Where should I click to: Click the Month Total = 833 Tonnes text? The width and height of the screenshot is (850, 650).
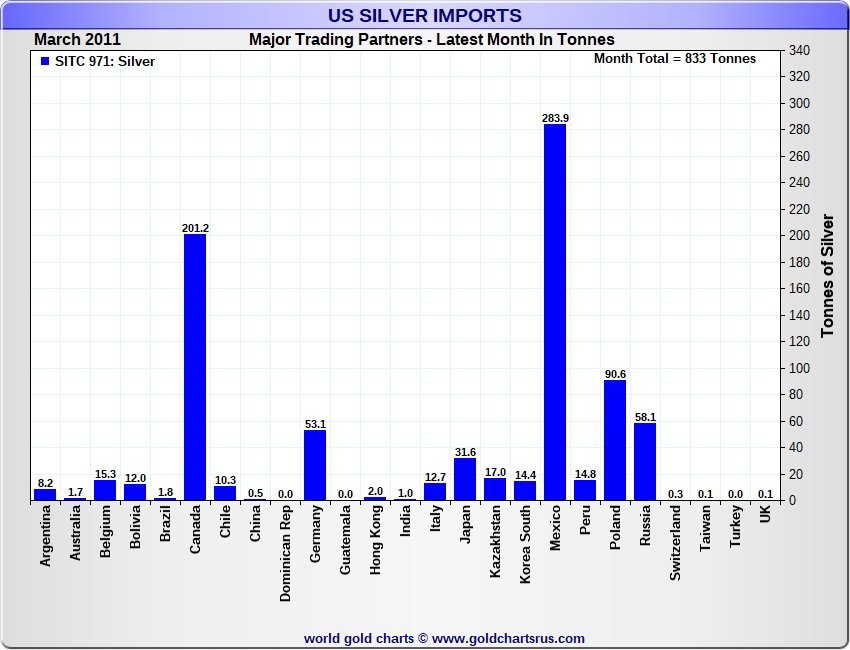(675, 59)
